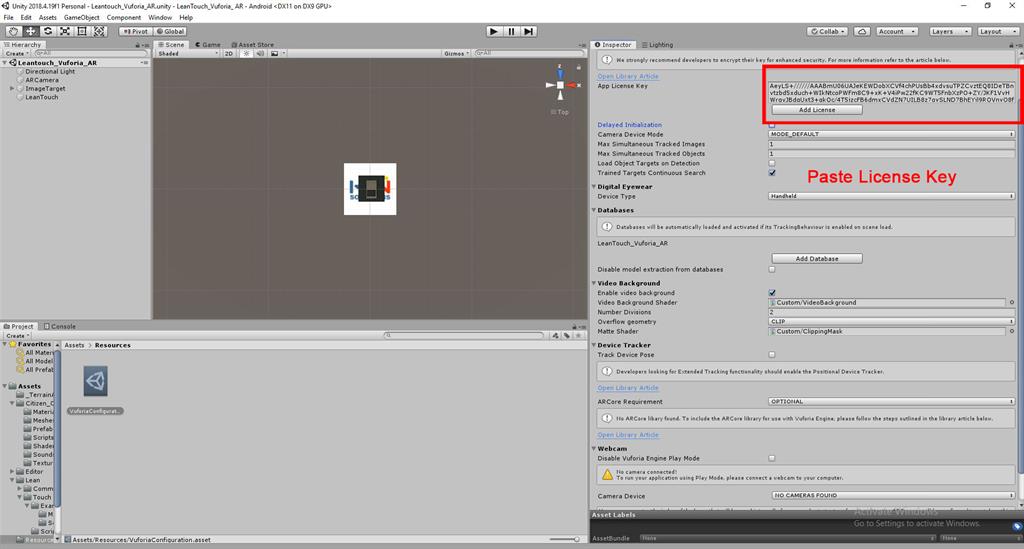This screenshot has height=549, width=1024.
Task: Open Library Article link above App License Key
Action: [x=628, y=76]
